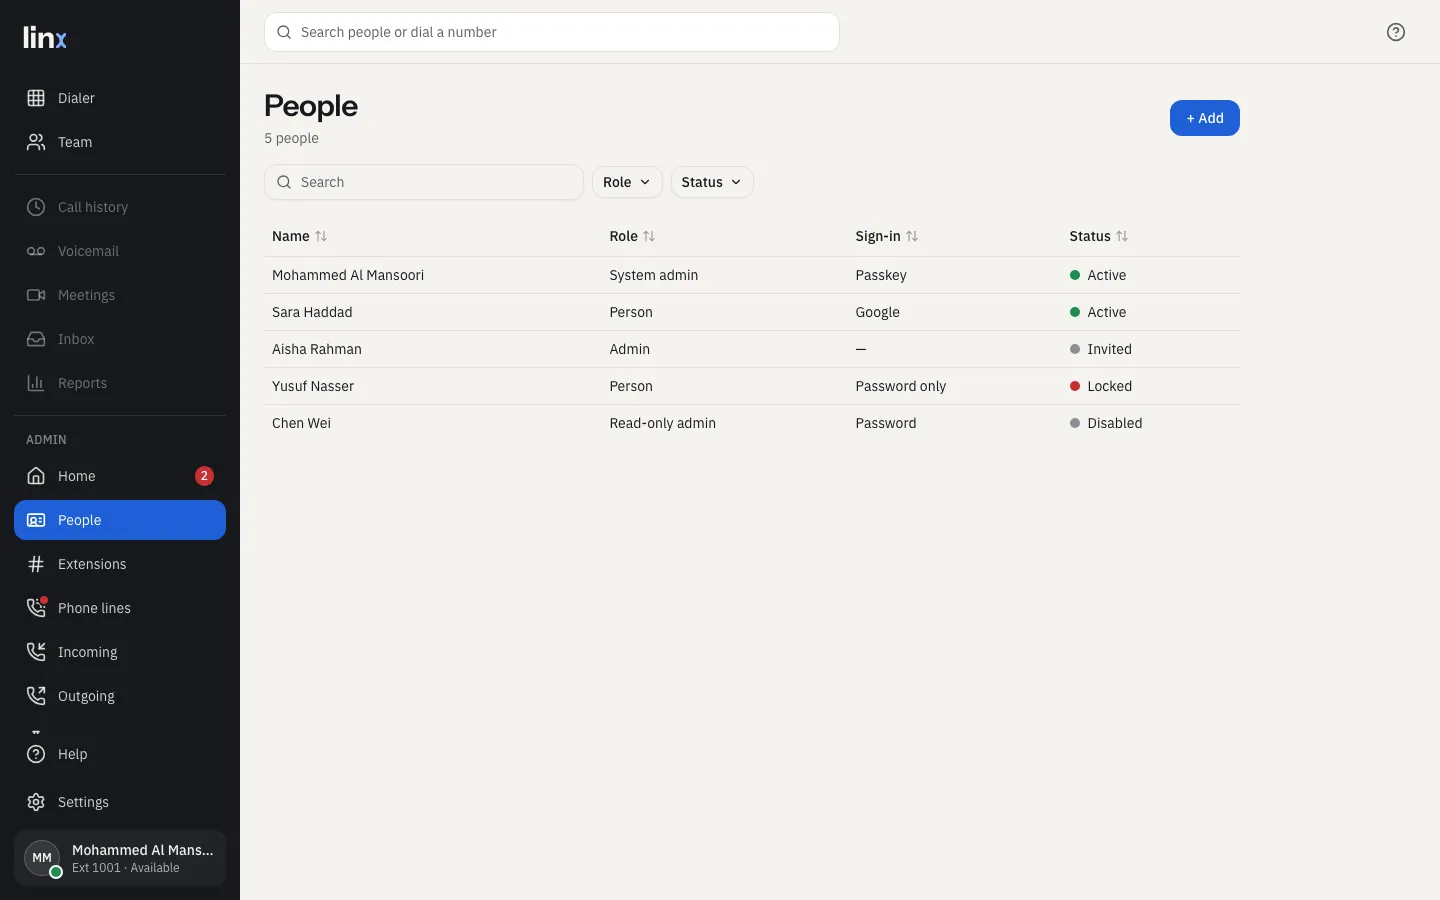
Task: Click the MM profile avatar
Action: (42, 858)
